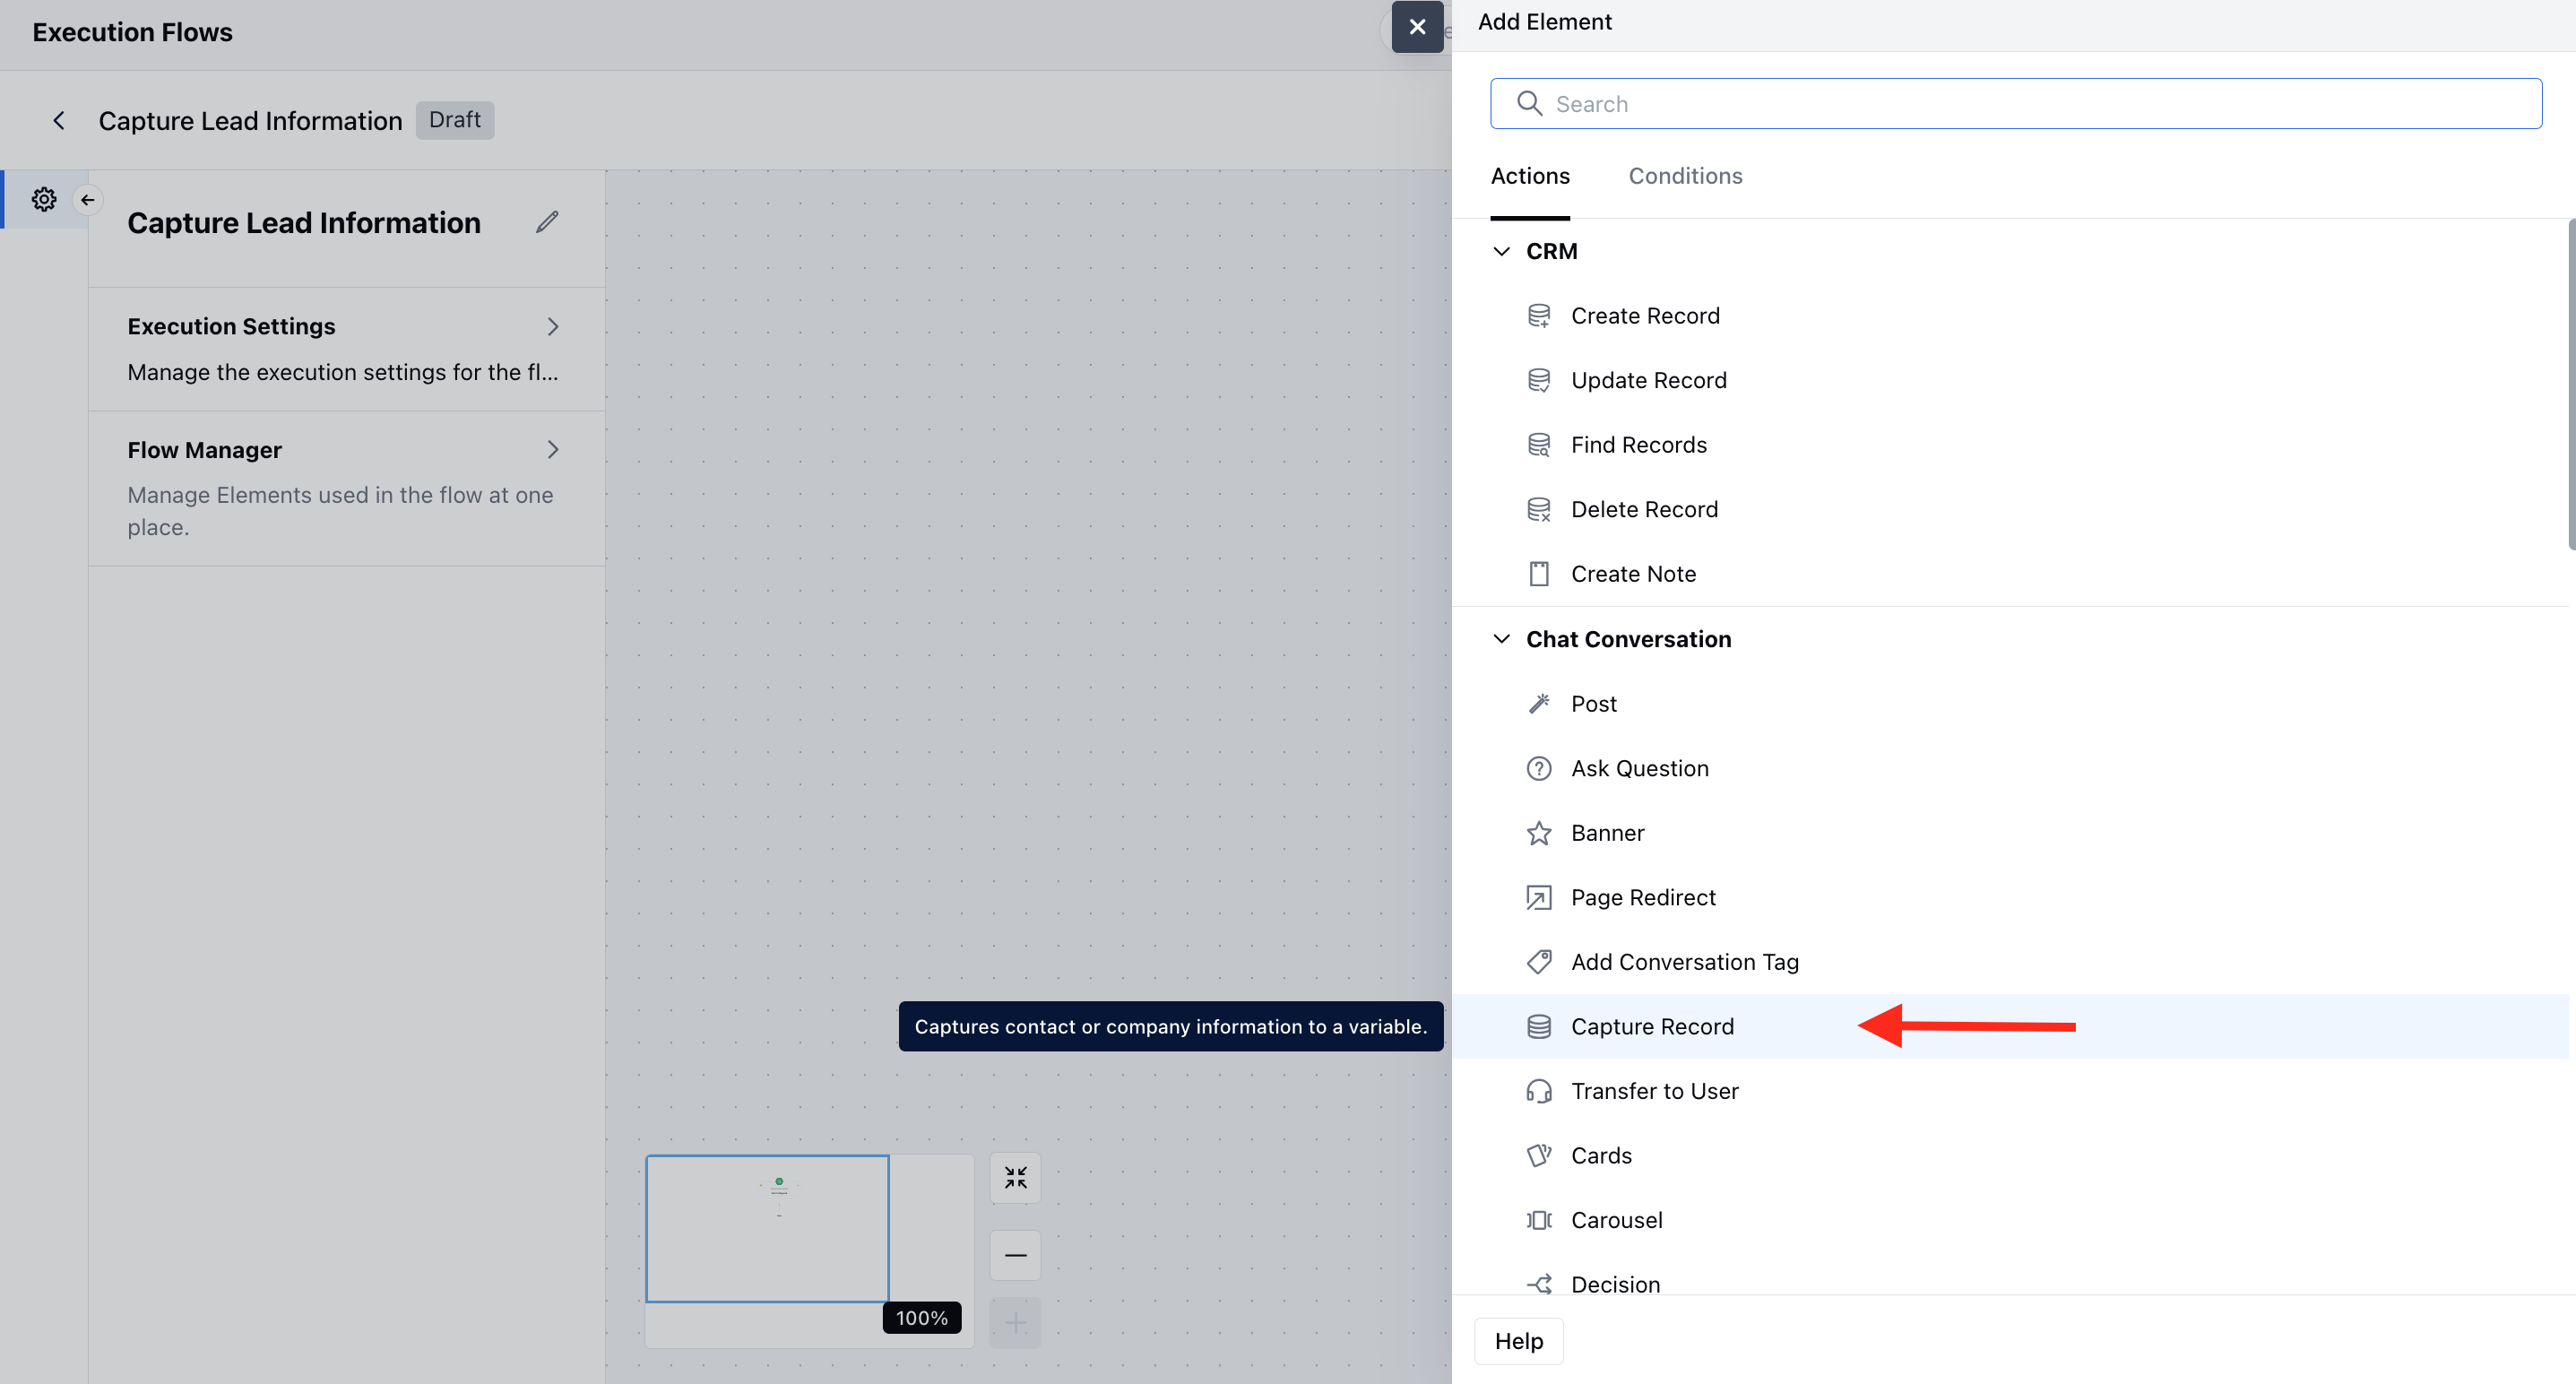Click the Page Redirect arrow icon
Image resolution: width=2576 pixels, height=1384 pixels.
(x=1539, y=897)
